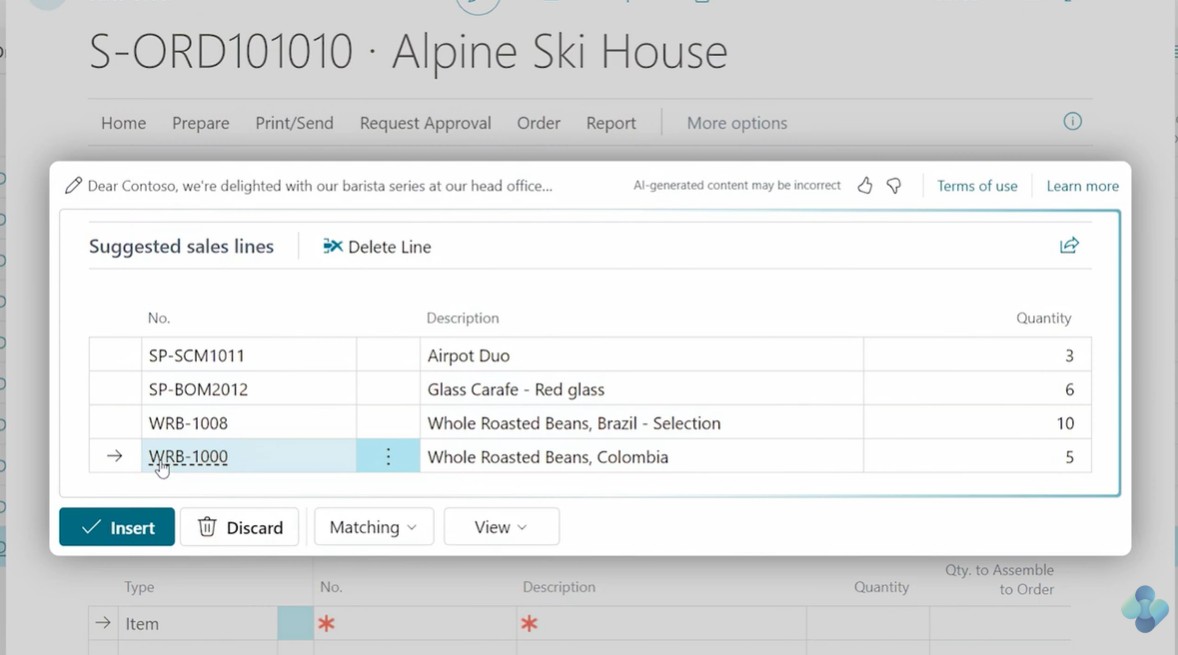The image size is (1178, 655).
Task: Give thumbs up to the AI-generated content
Action: 864,185
